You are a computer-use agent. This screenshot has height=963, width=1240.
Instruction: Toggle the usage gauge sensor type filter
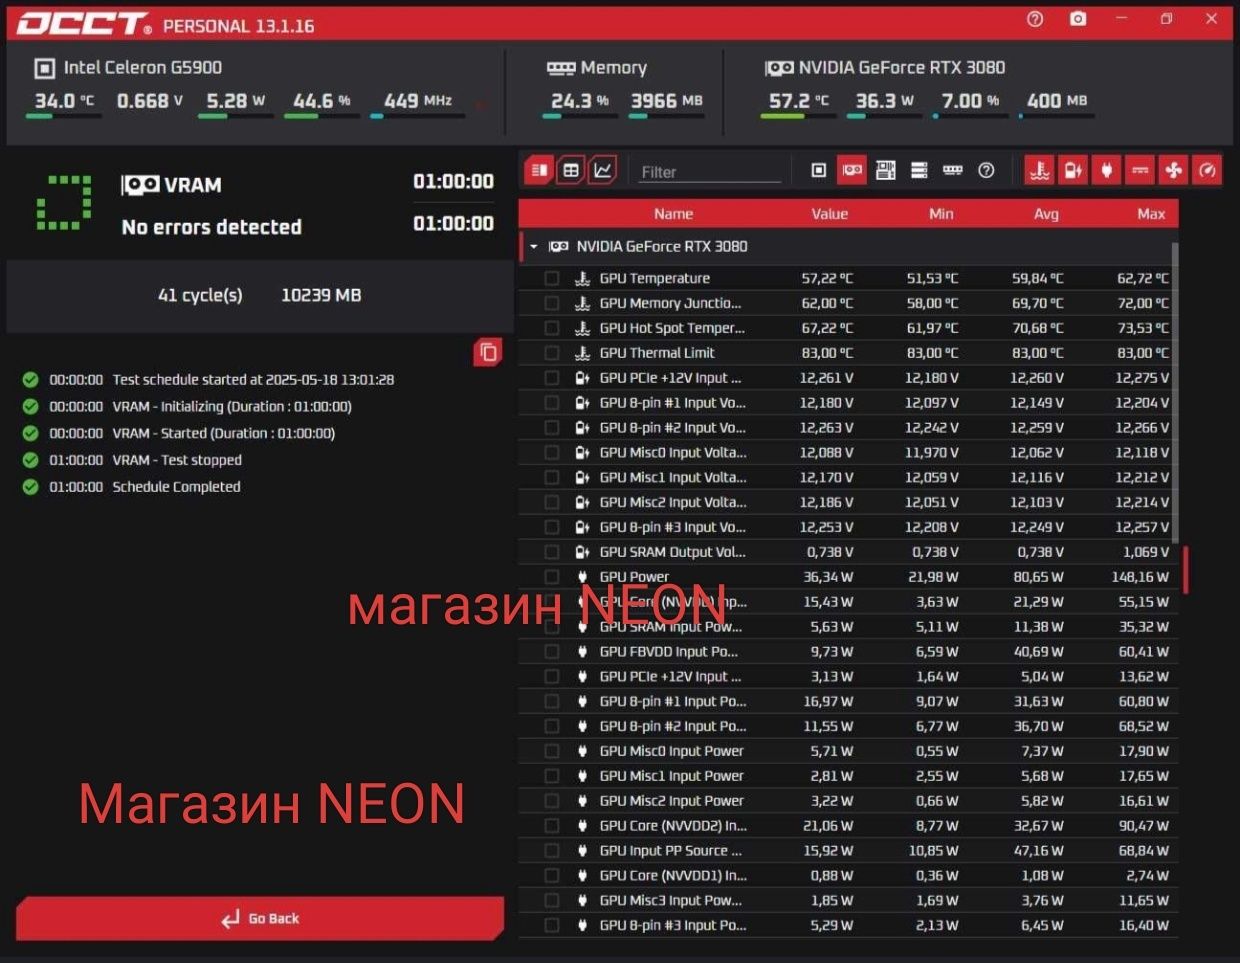coord(1207,171)
